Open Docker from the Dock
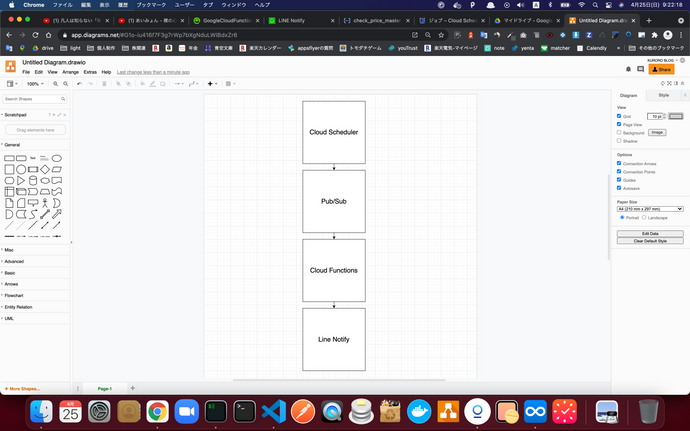 tap(419, 412)
